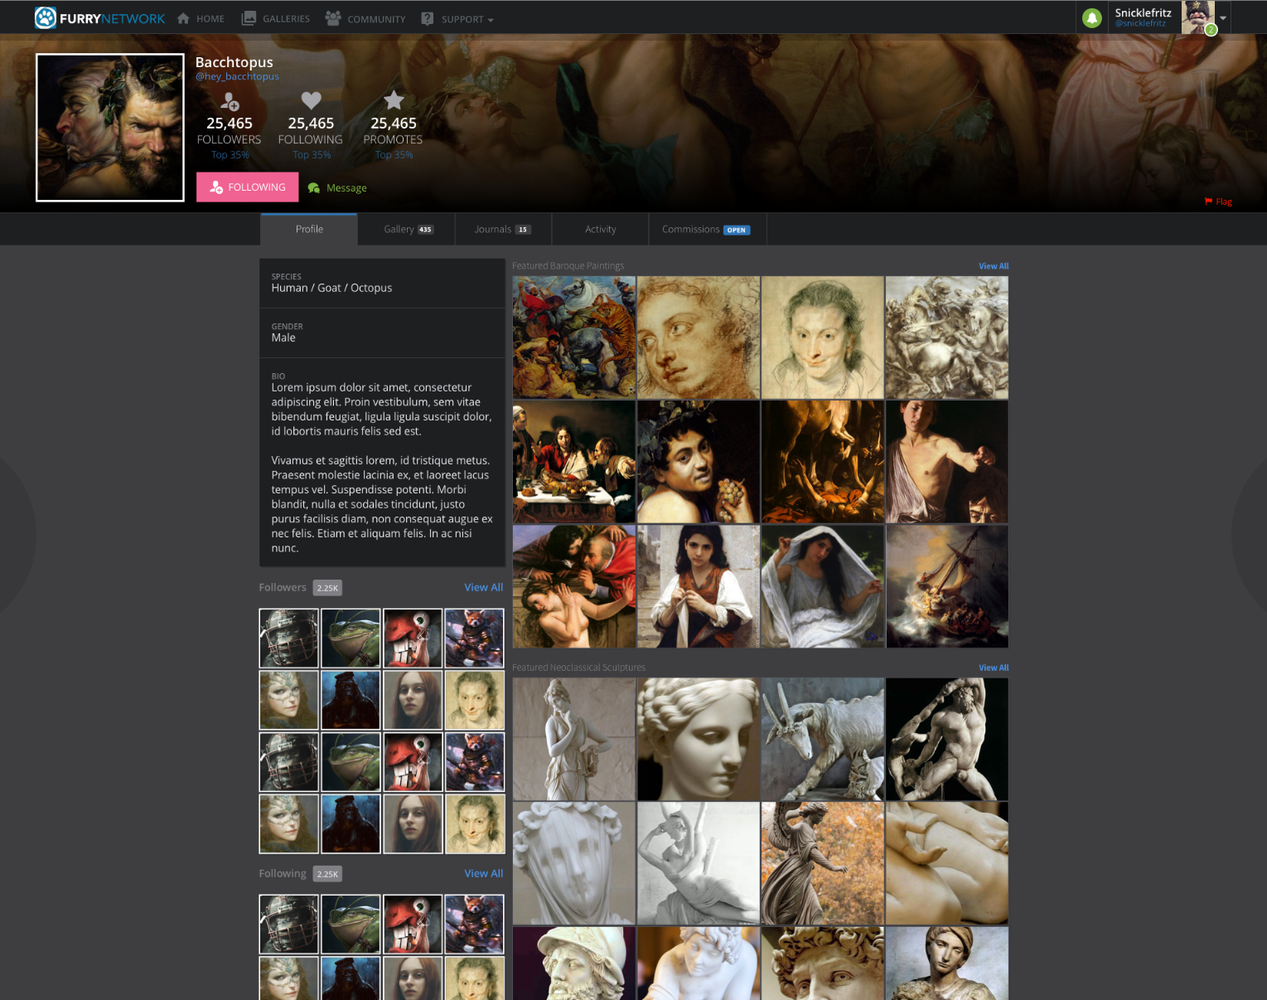Click the Furry Network paw logo

coord(45,18)
